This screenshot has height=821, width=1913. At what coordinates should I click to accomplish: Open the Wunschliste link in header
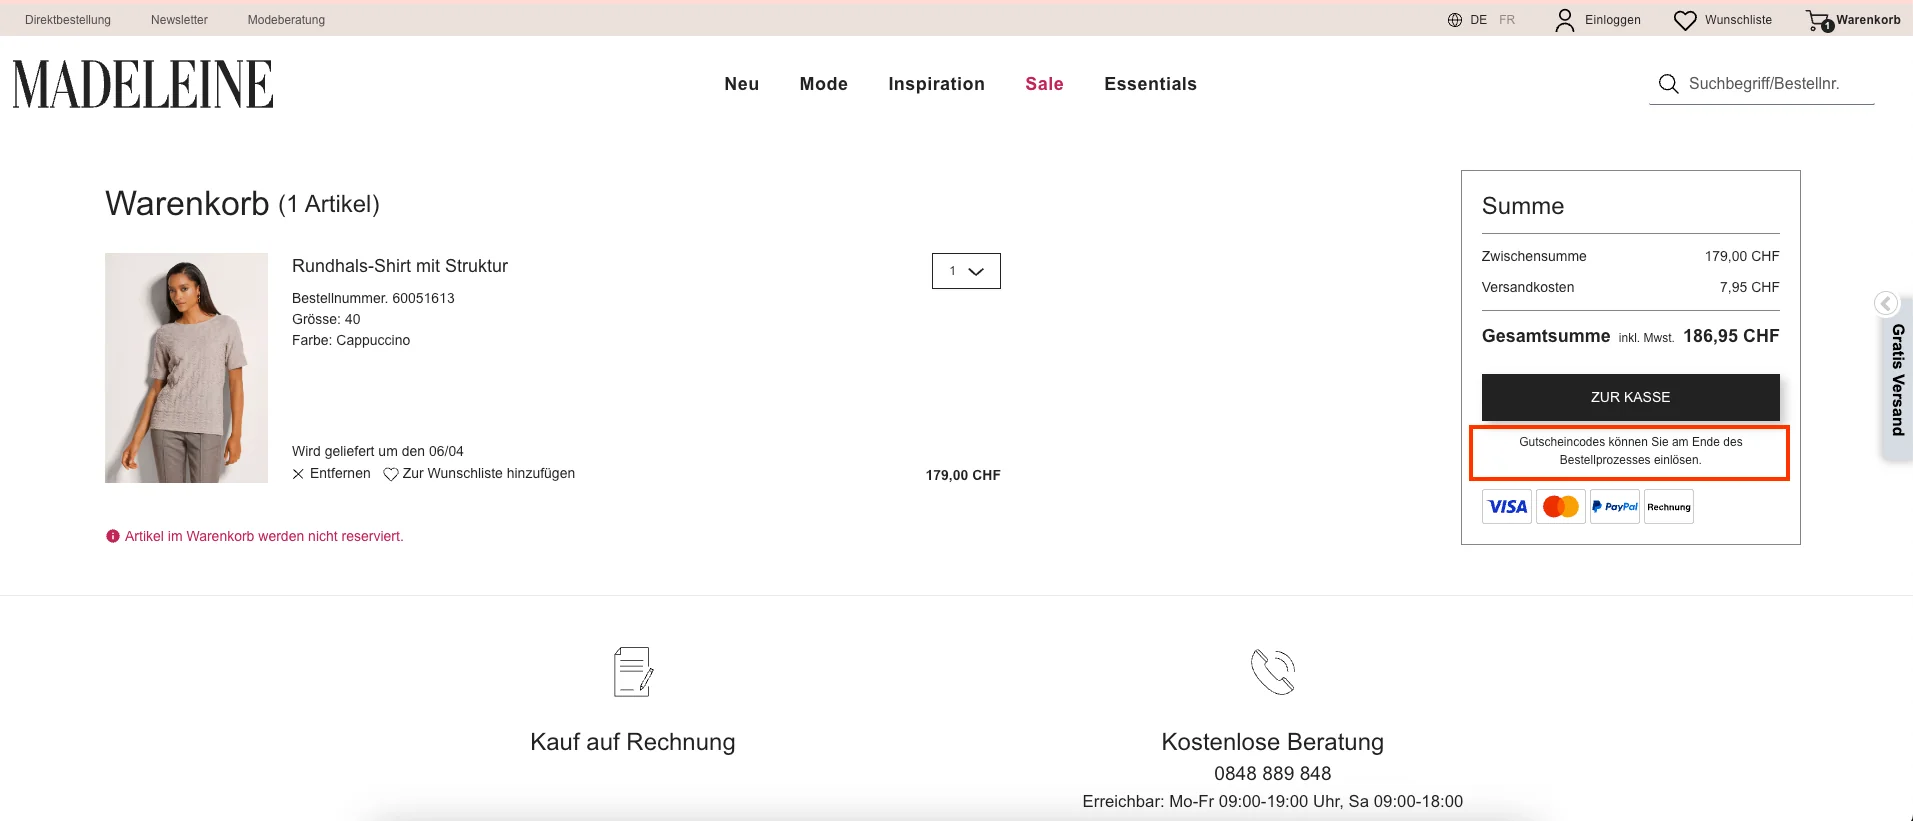tap(1739, 20)
